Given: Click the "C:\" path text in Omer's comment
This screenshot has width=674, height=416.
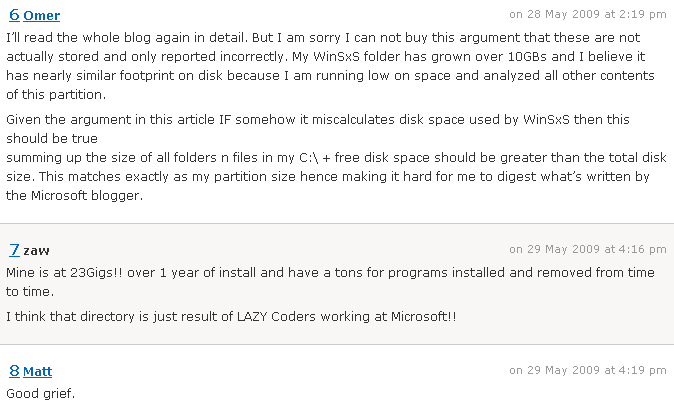Looking at the screenshot, I should coord(309,158).
